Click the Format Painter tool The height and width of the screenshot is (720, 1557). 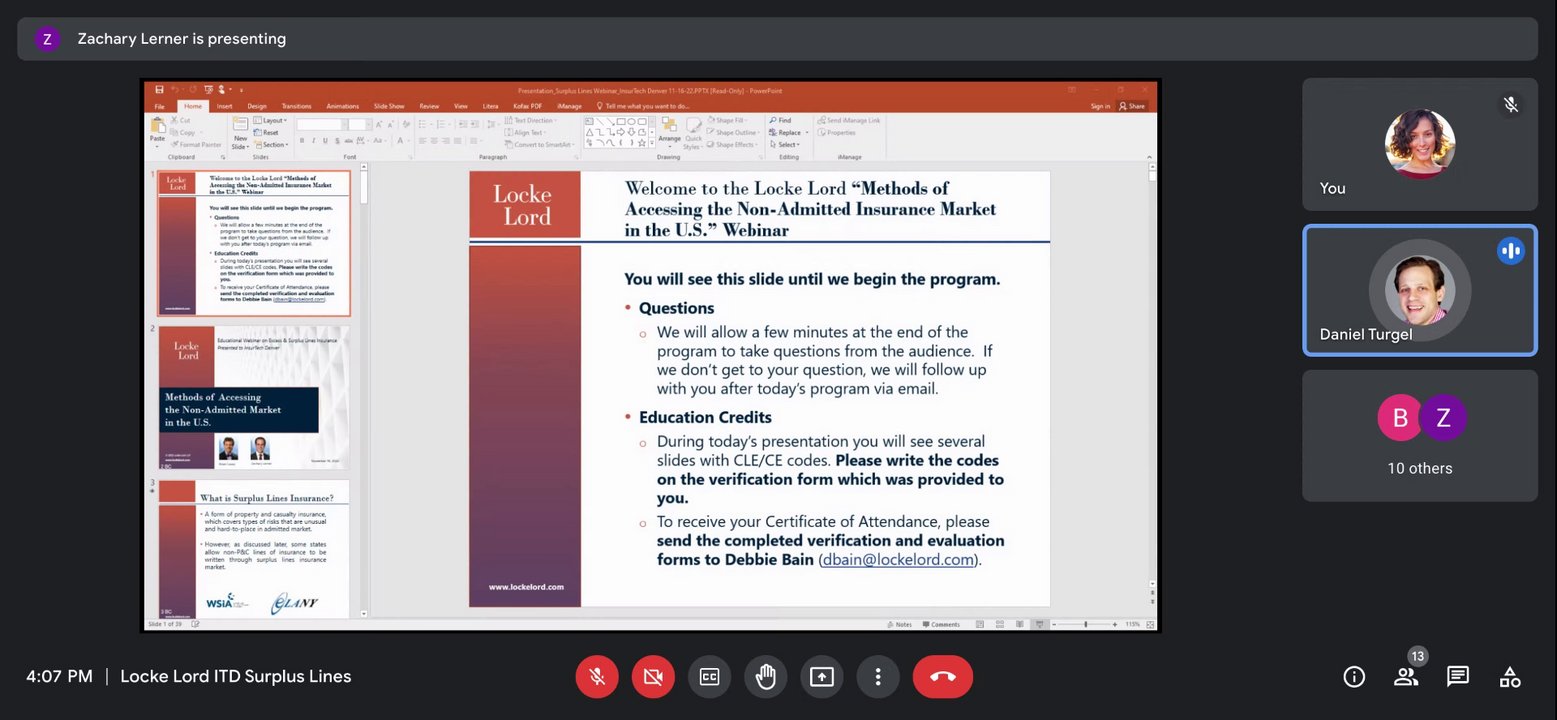(196, 145)
